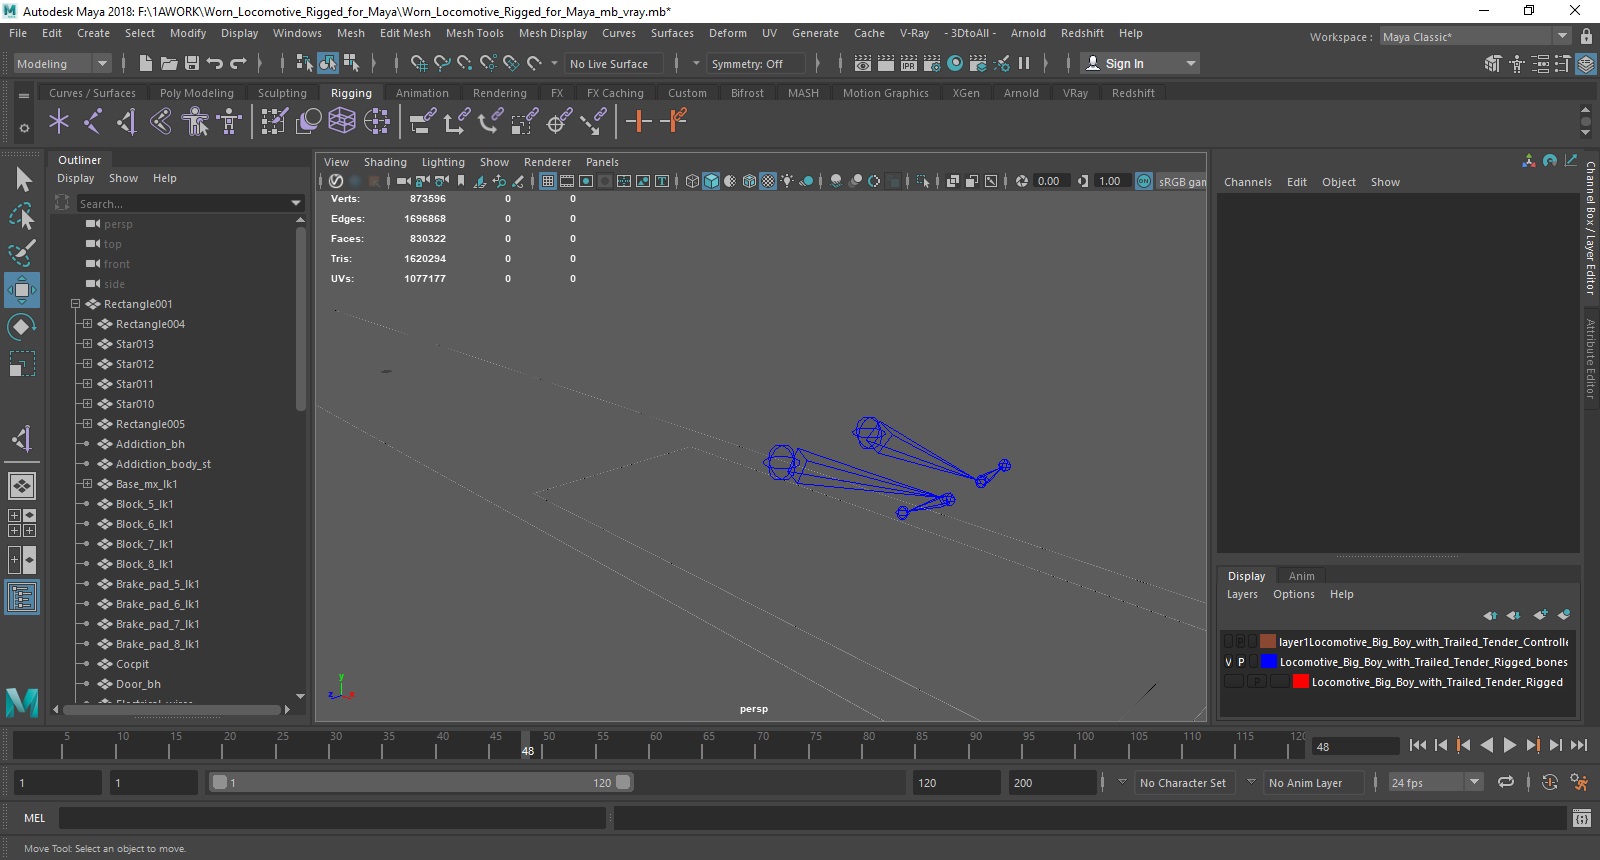Open the No Character Set dropdown
Image resolution: width=1600 pixels, height=860 pixels.
click(x=1184, y=782)
